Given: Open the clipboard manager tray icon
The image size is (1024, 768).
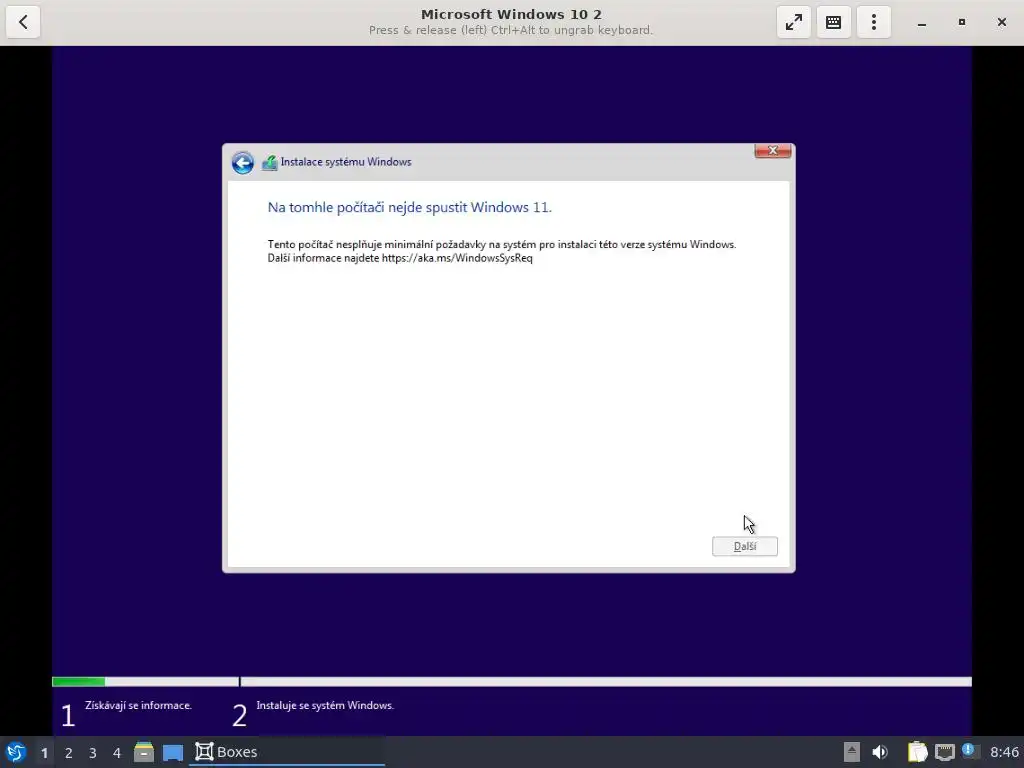Looking at the screenshot, I should [917, 752].
